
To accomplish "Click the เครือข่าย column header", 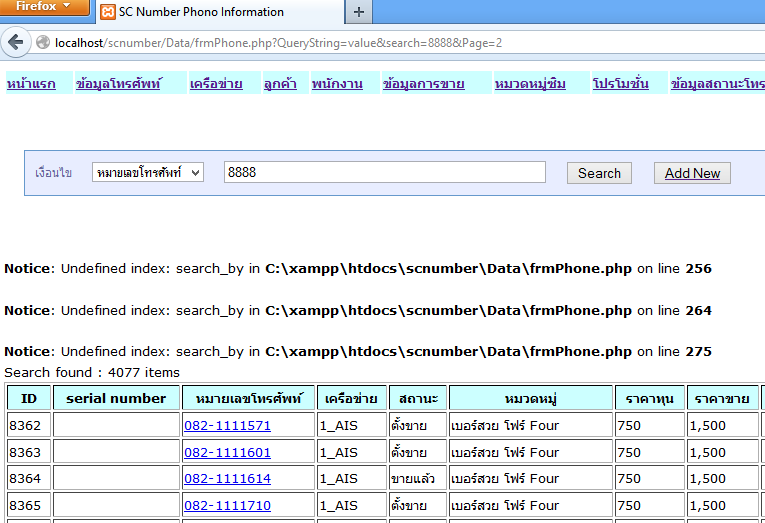I will (x=351, y=399).
